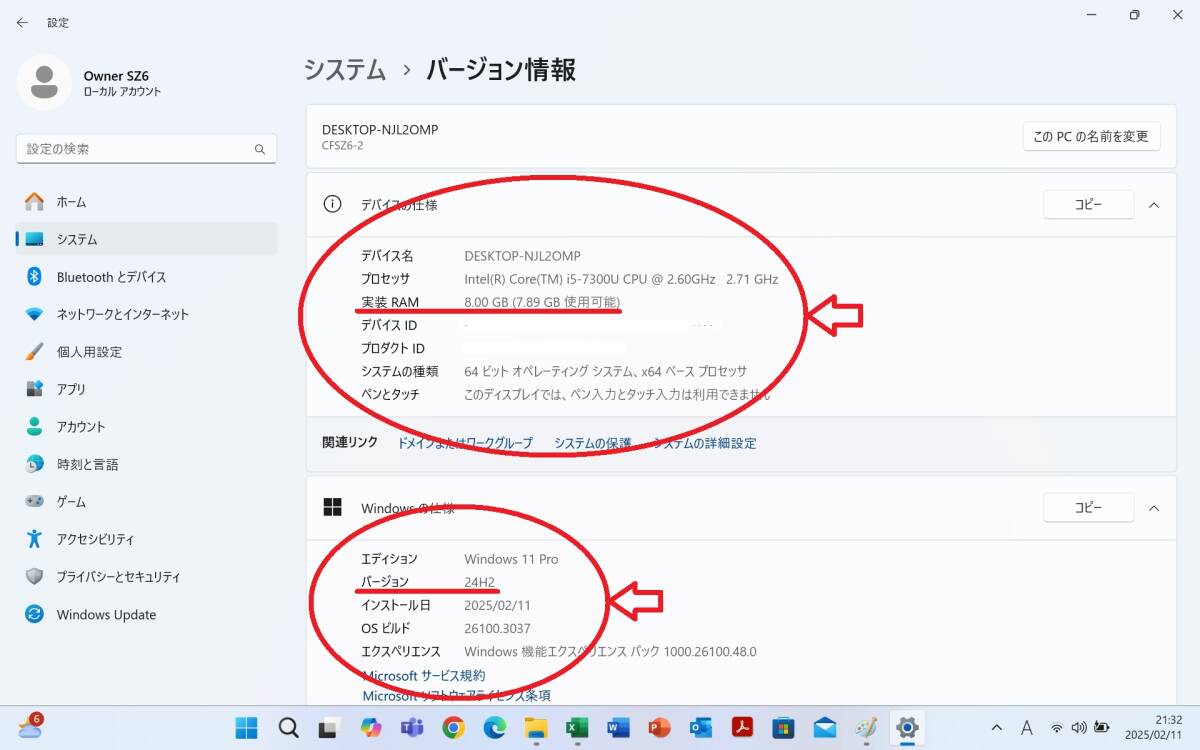Viewport: 1200px width, 750px height.
Task: Open Adobe Acrobat from taskbar
Action: pyautogui.click(x=742, y=727)
